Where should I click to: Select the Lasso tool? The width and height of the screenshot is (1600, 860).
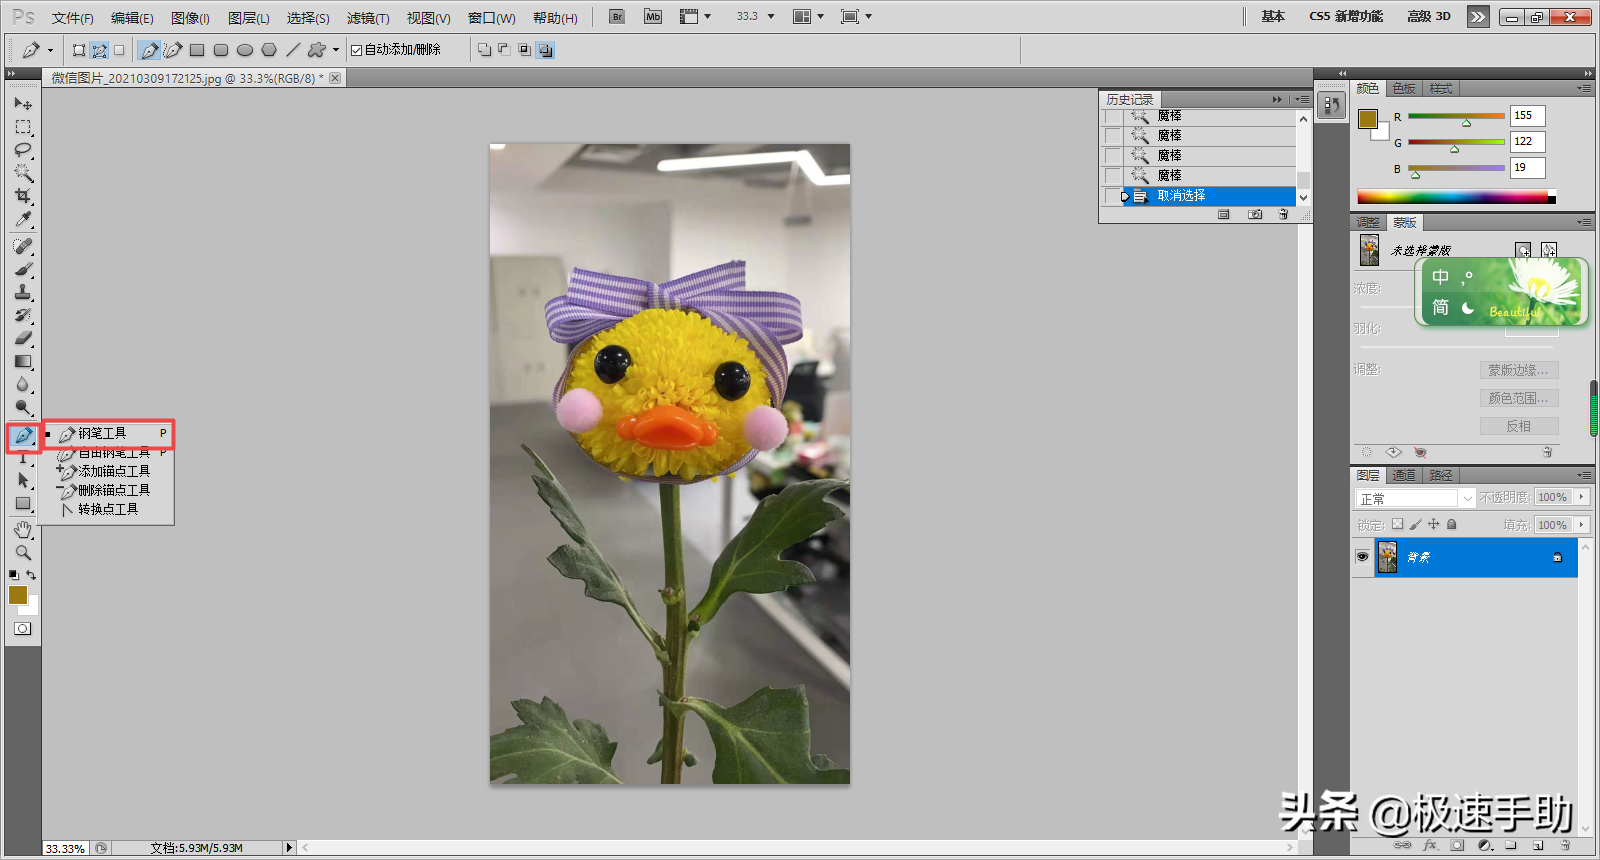pos(23,150)
